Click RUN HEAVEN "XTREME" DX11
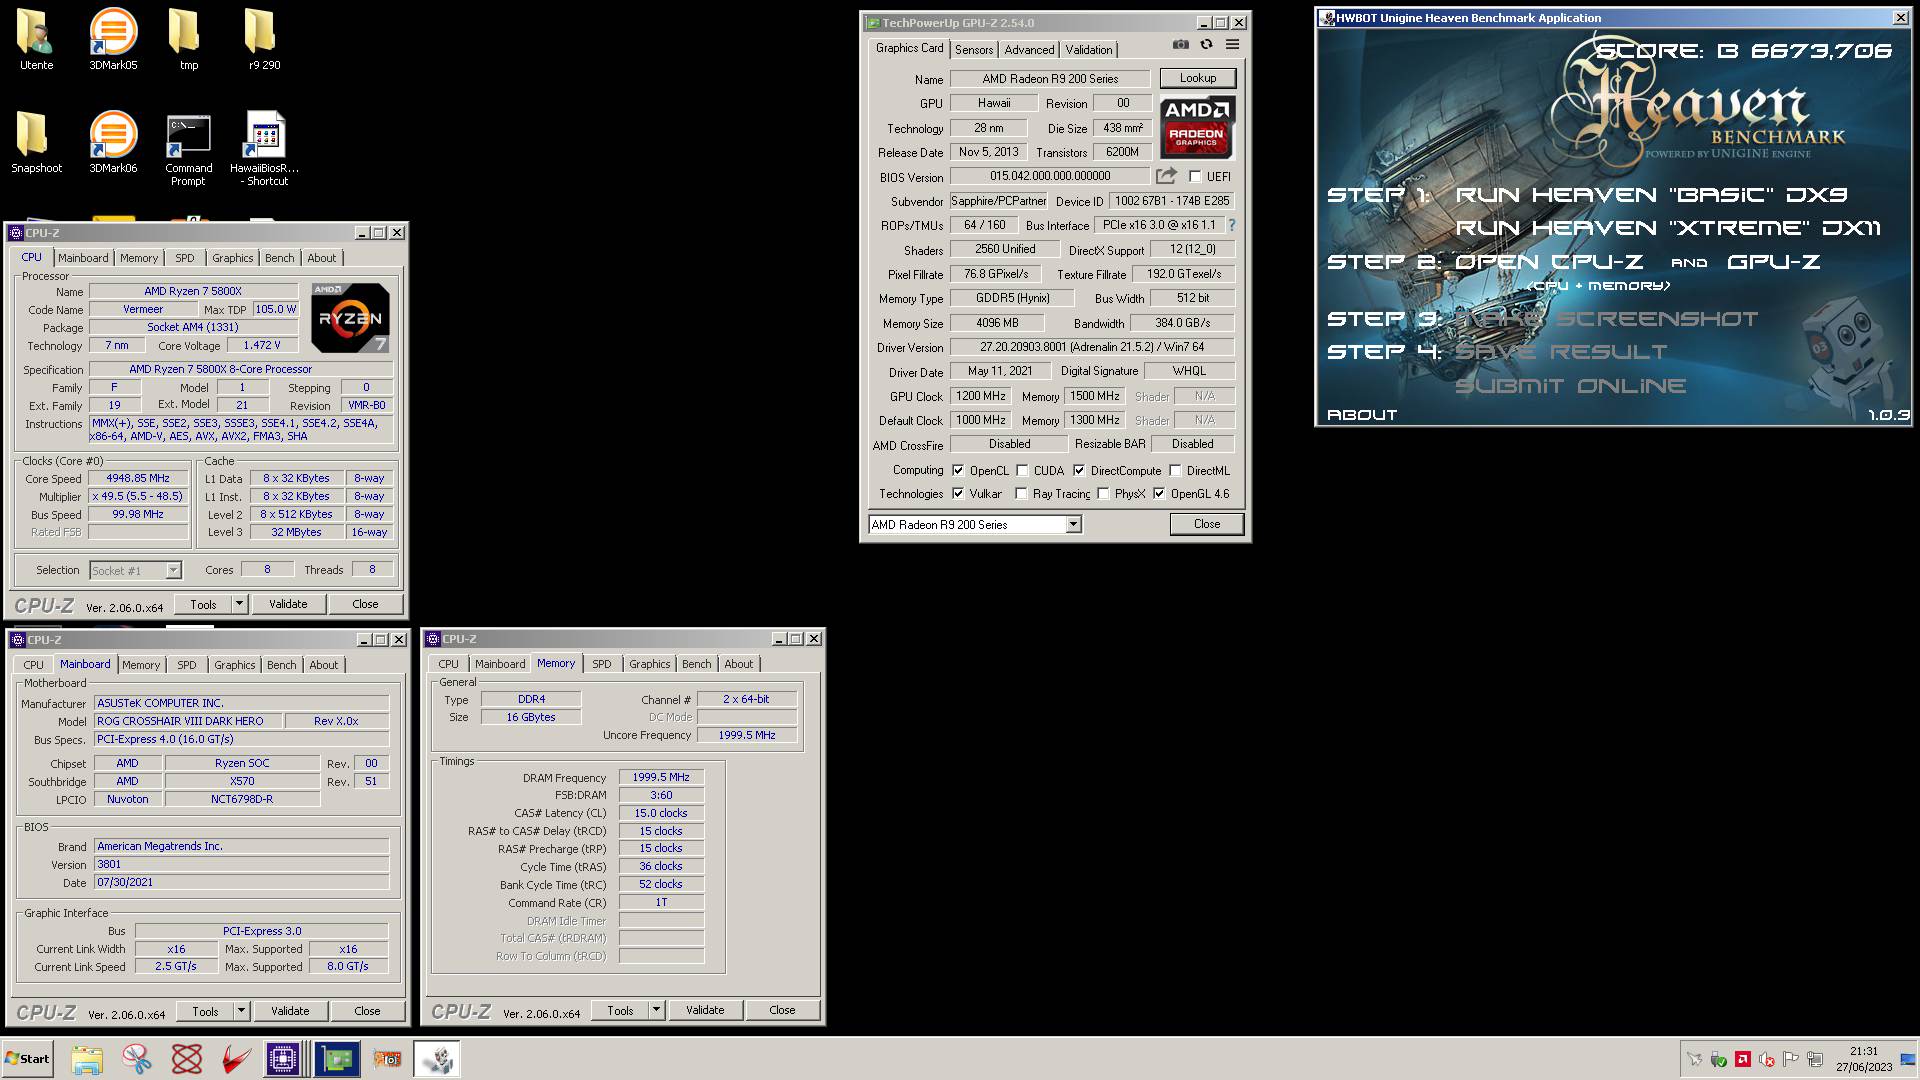 1668,228
